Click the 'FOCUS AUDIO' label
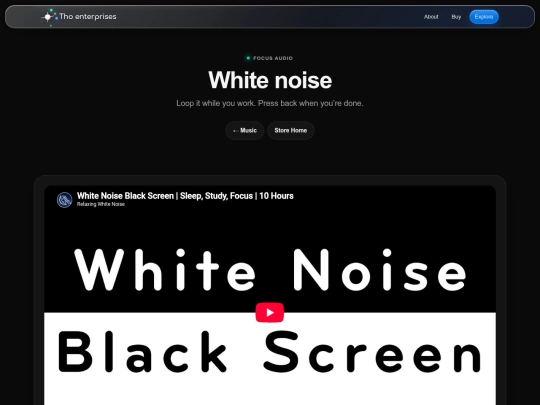This screenshot has width=540, height=405. (x=273, y=58)
